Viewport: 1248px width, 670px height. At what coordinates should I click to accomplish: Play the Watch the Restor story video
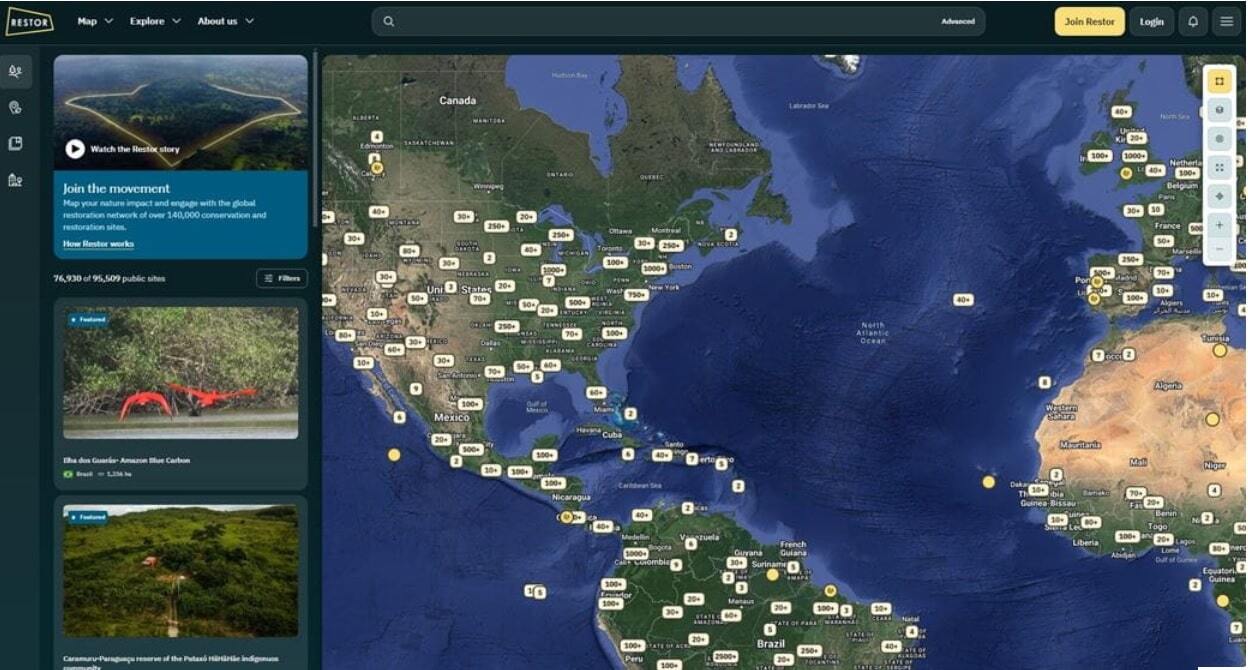pos(75,148)
